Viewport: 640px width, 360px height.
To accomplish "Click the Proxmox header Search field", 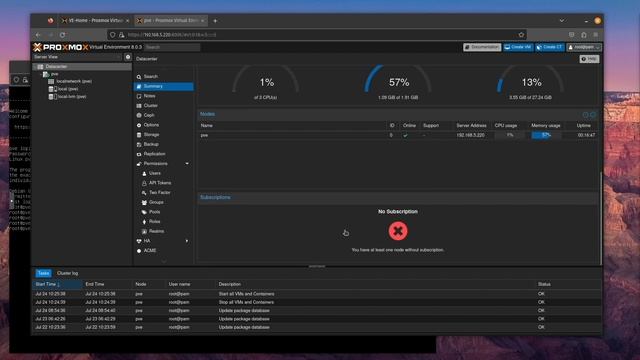I will click(172, 47).
